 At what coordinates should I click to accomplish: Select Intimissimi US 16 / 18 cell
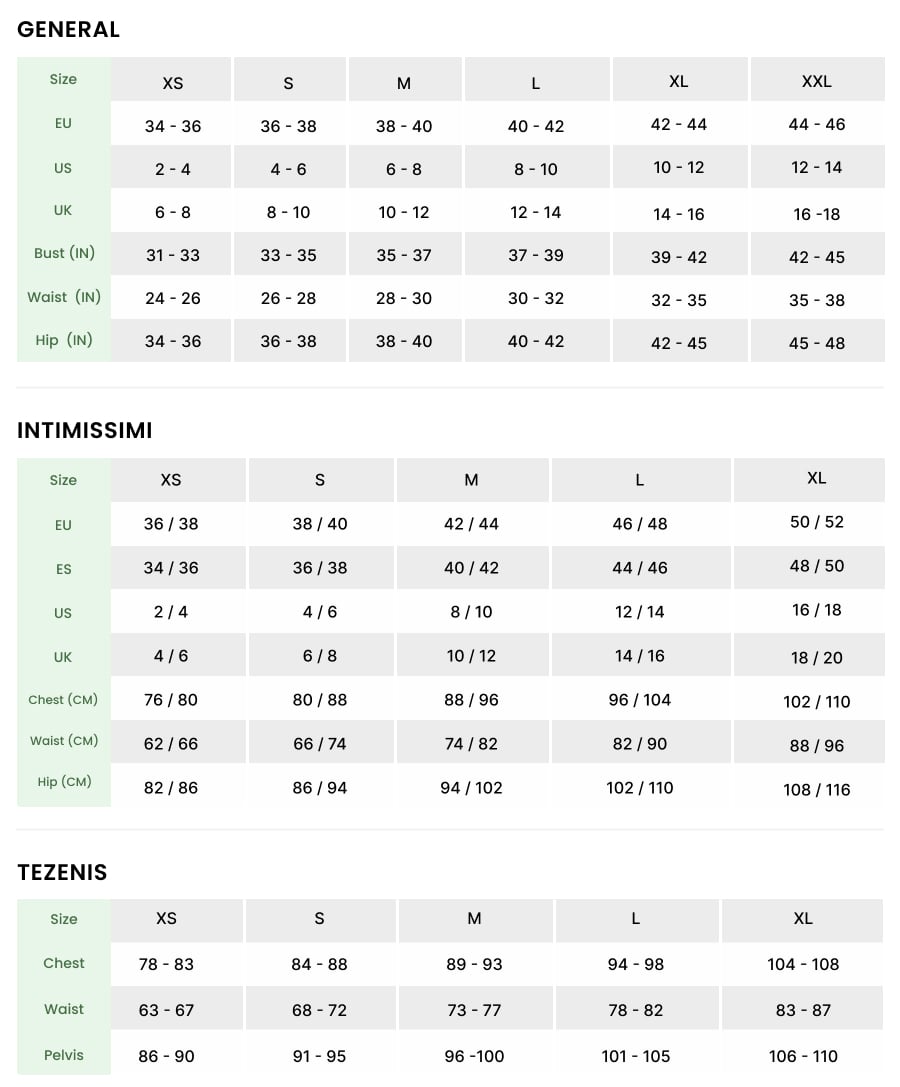click(x=817, y=610)
